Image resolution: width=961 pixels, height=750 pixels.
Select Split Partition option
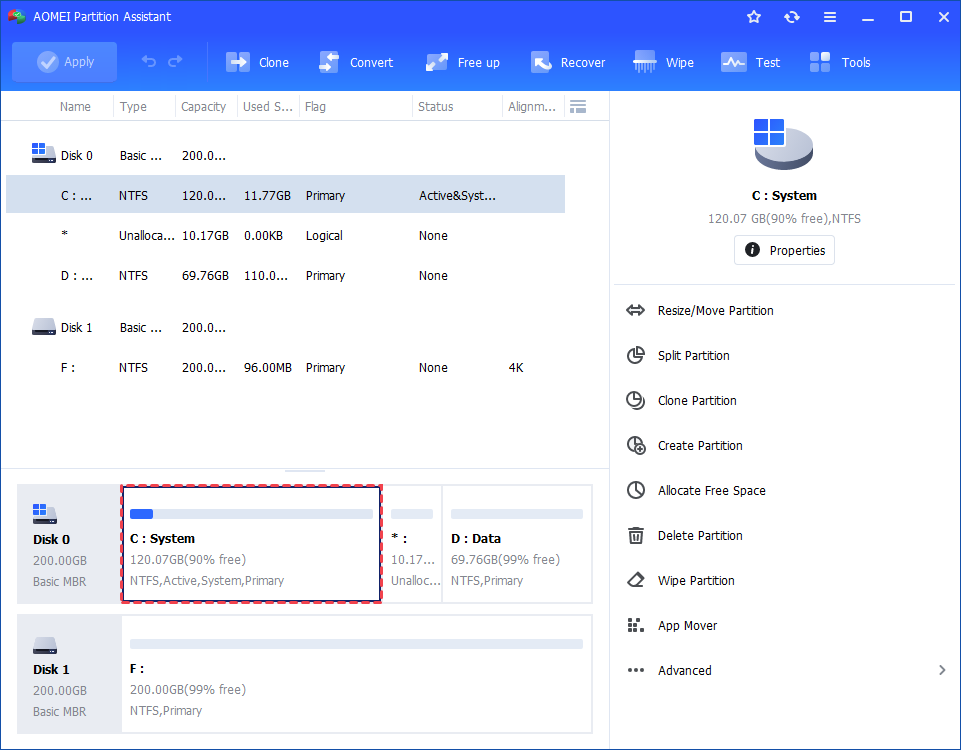coord(693,356)
